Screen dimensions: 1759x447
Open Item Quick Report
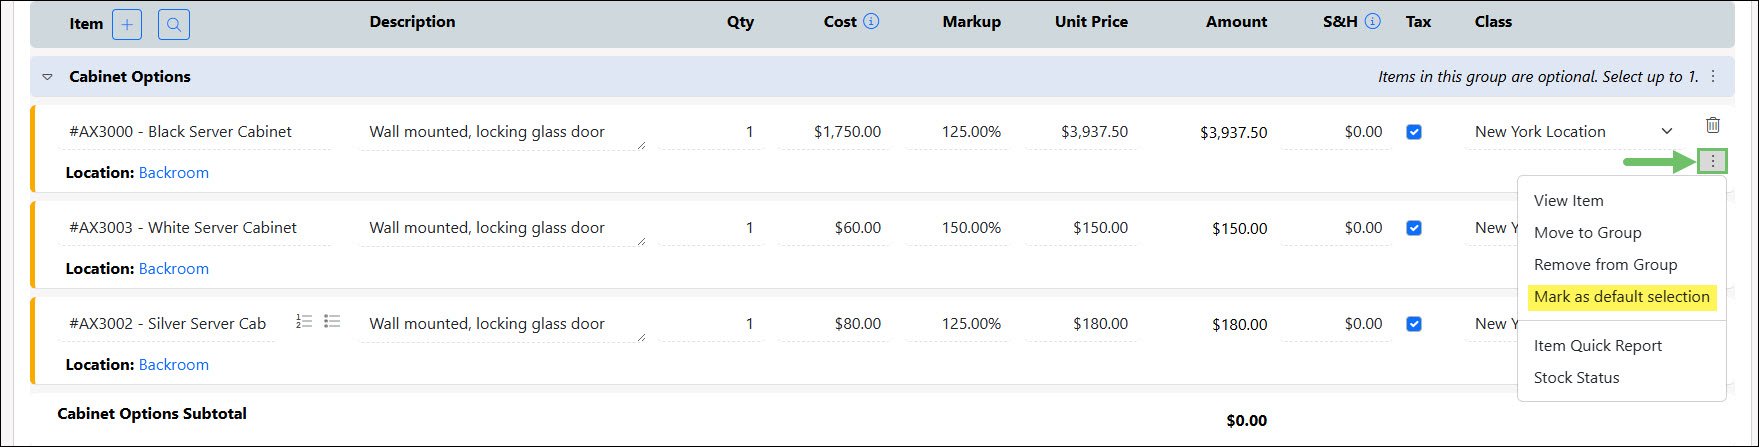(1598, 346)
